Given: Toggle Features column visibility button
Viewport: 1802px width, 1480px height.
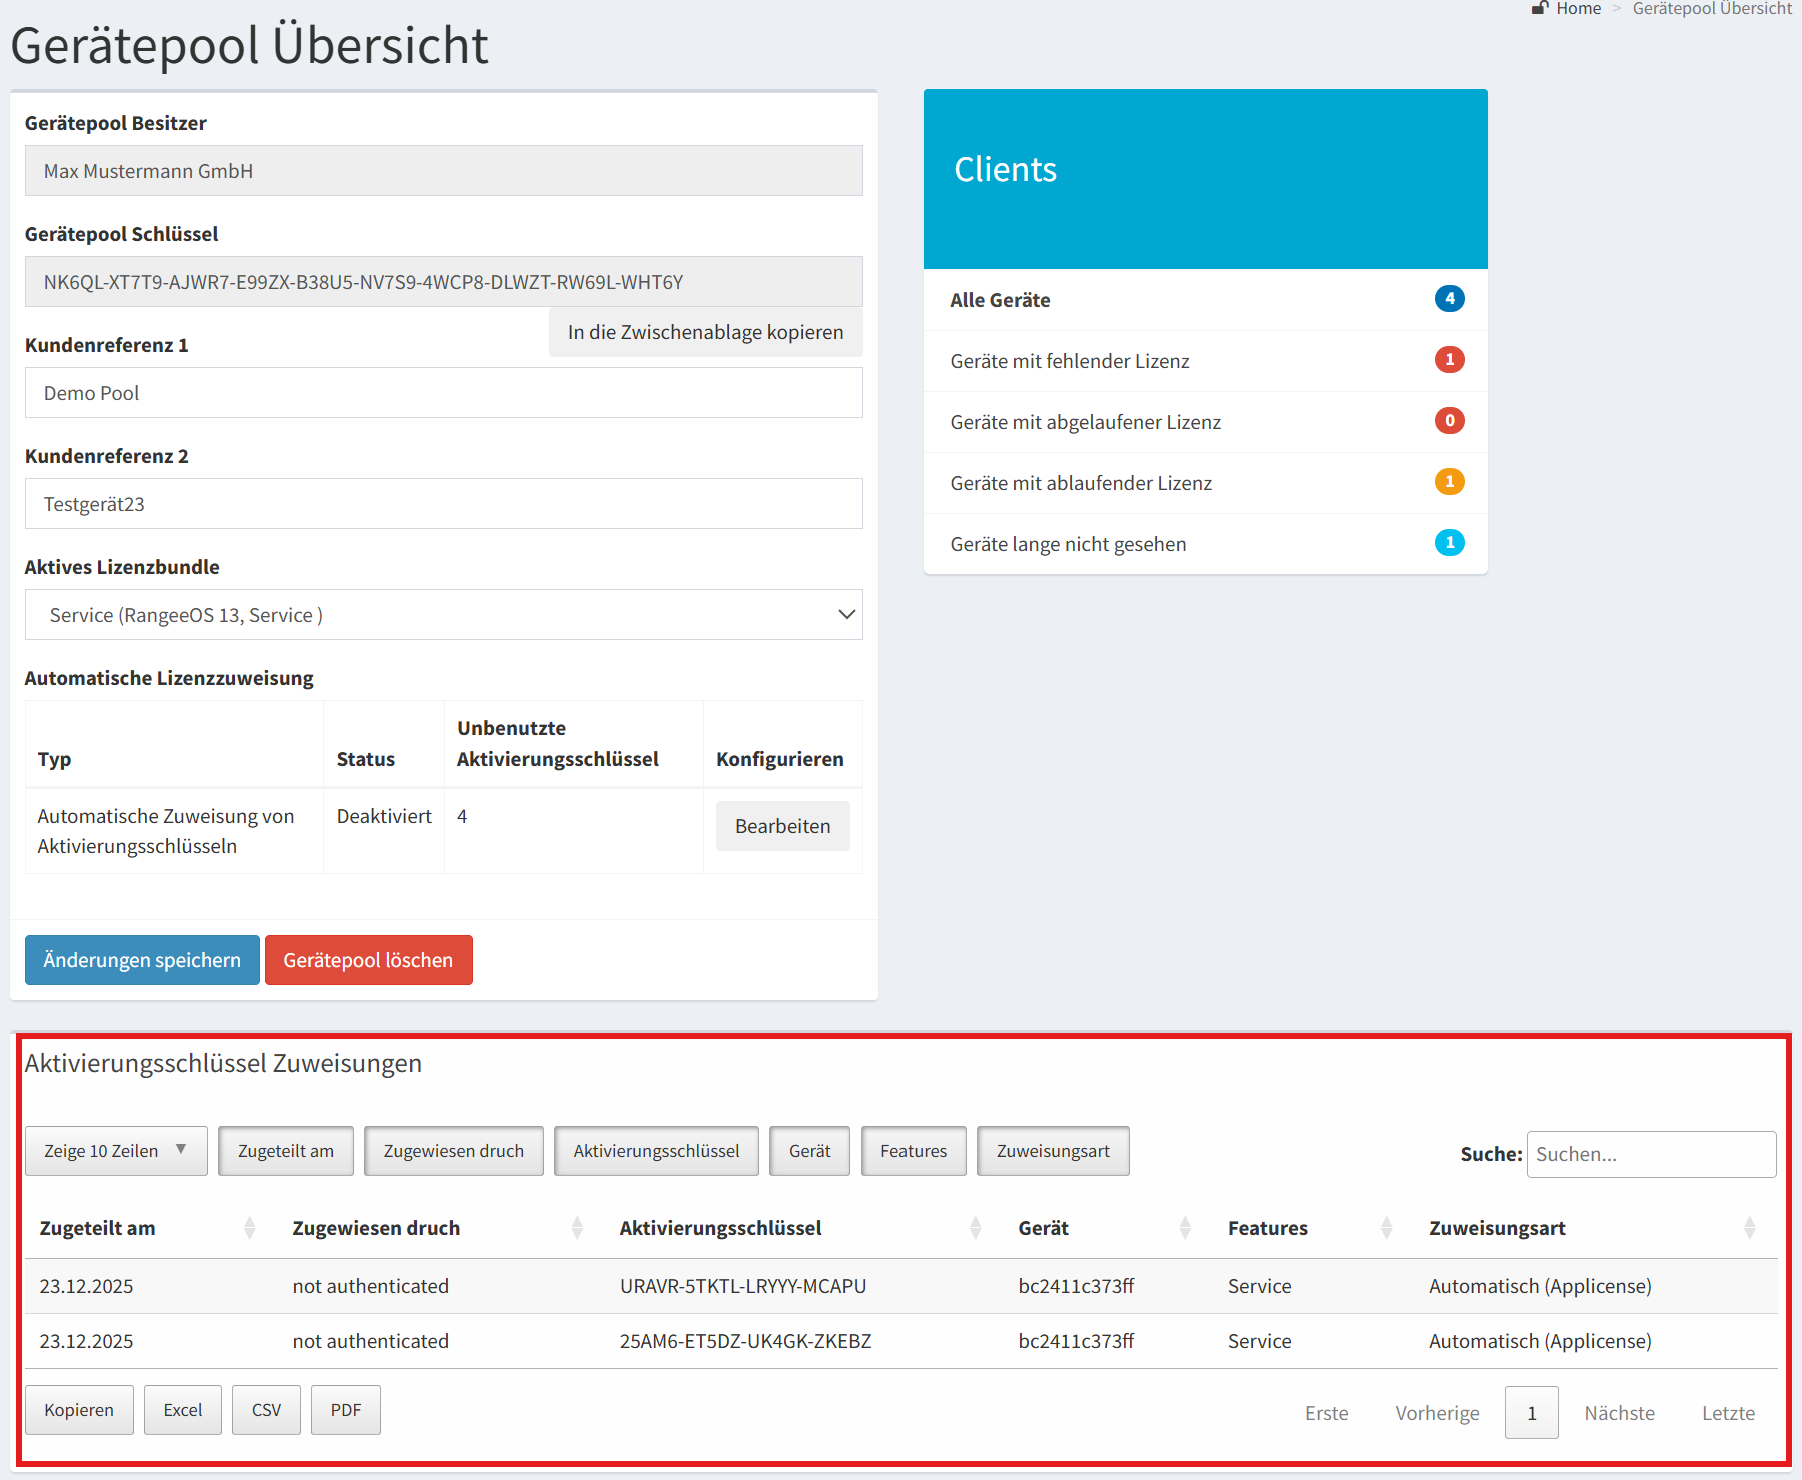Looking at the screenshot, I should [x=913, y=1151].
